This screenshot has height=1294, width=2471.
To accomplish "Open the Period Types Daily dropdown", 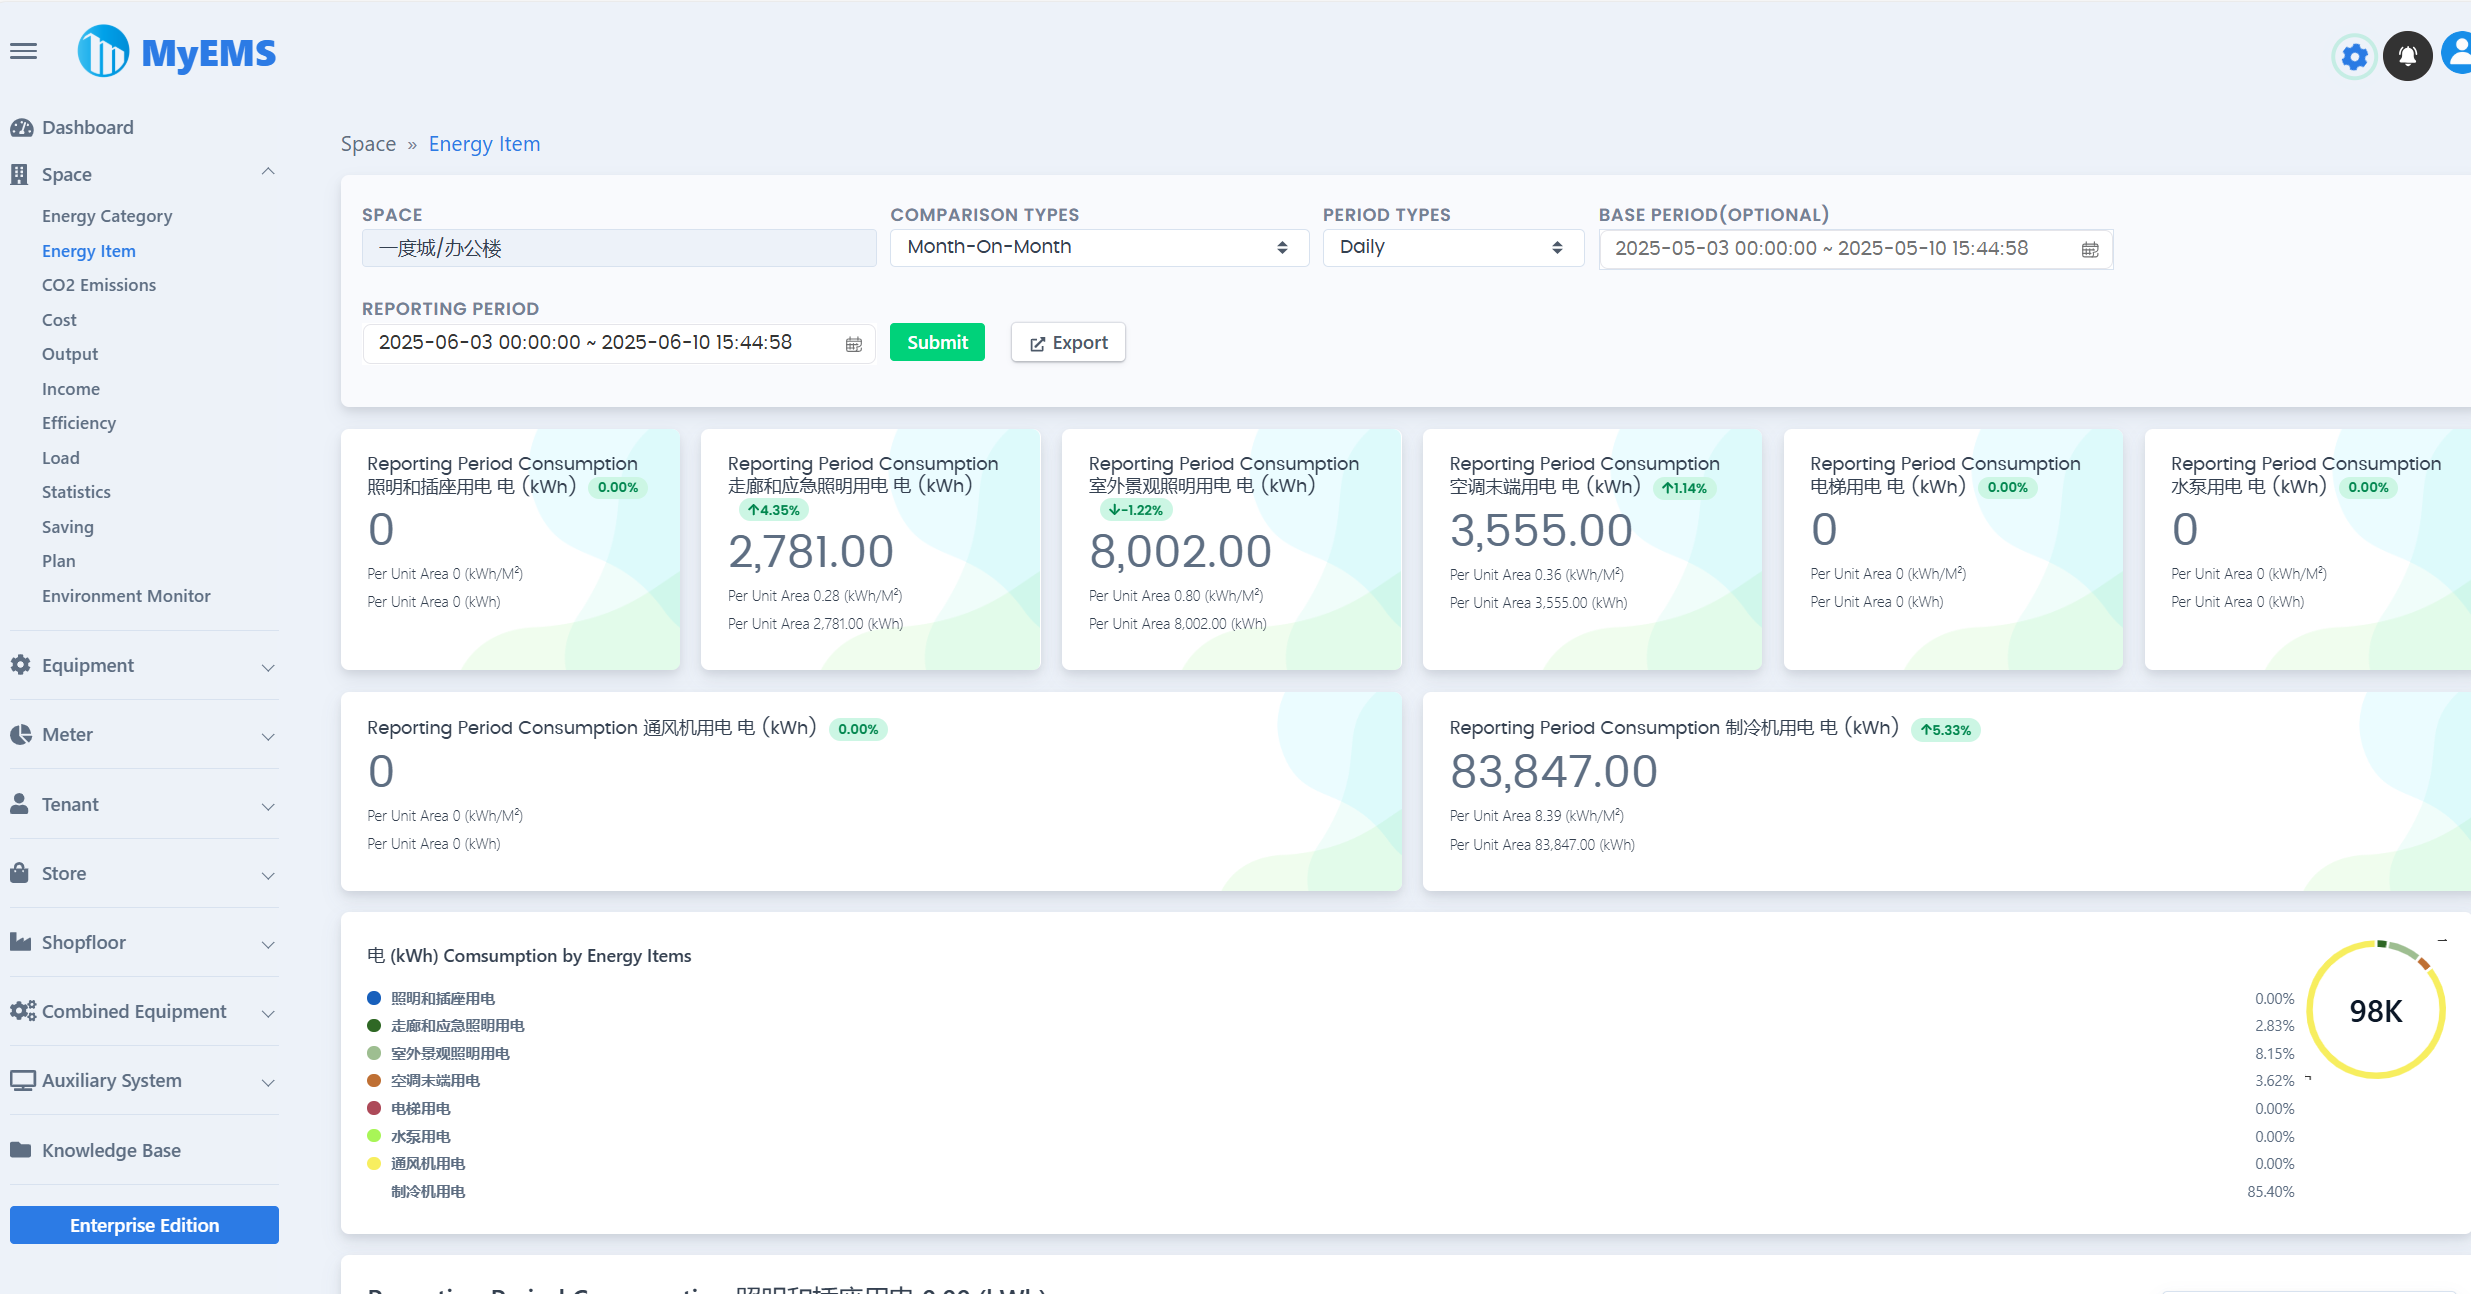I will [1452, 248].
